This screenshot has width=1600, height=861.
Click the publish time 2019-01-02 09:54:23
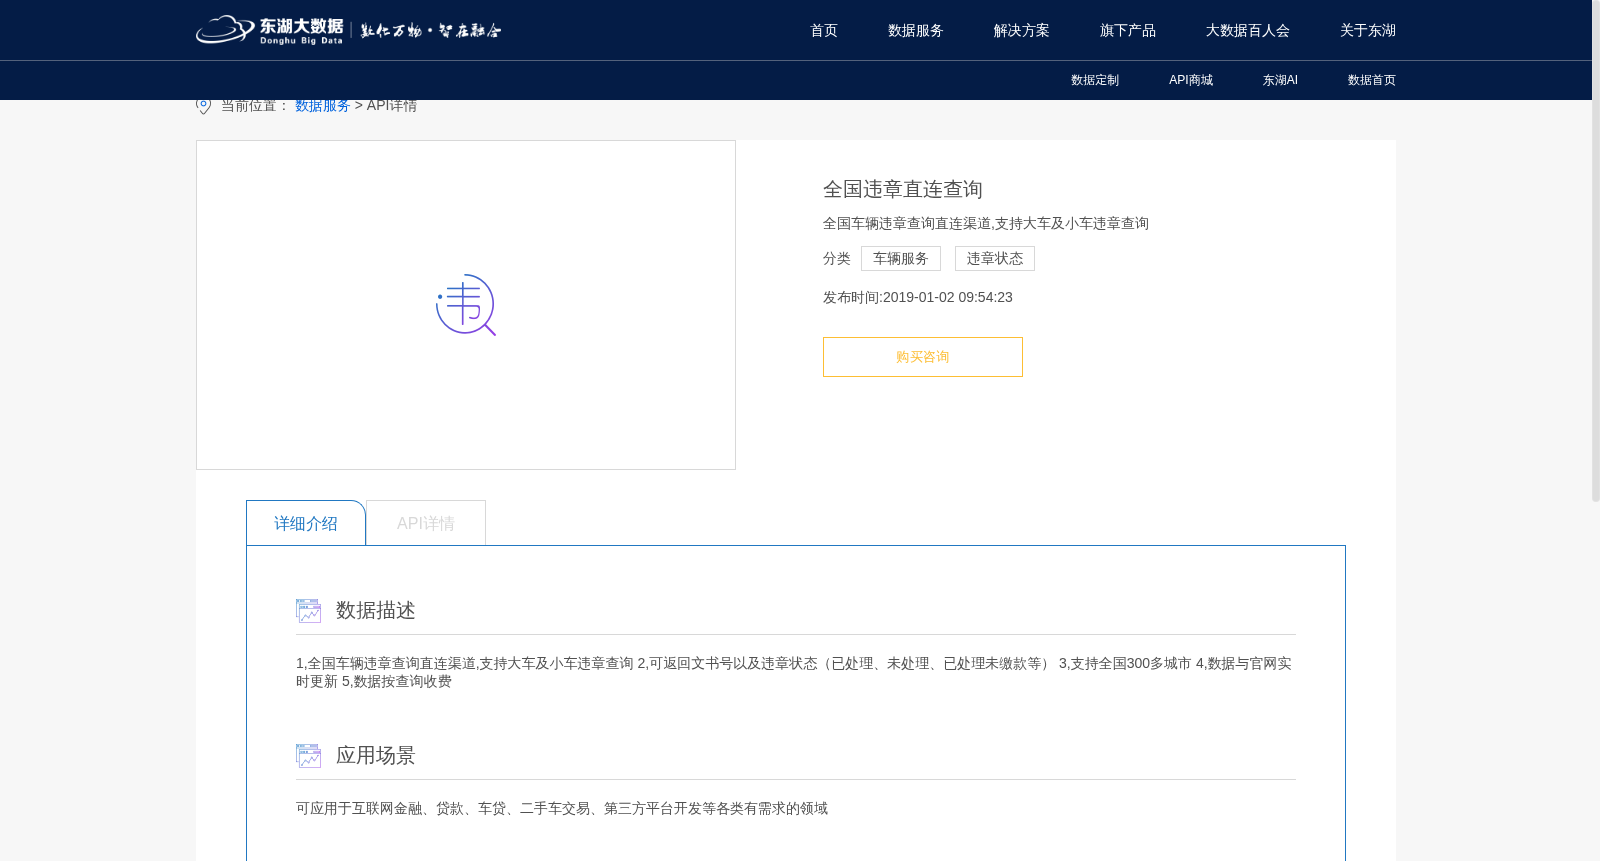(948, 298)
